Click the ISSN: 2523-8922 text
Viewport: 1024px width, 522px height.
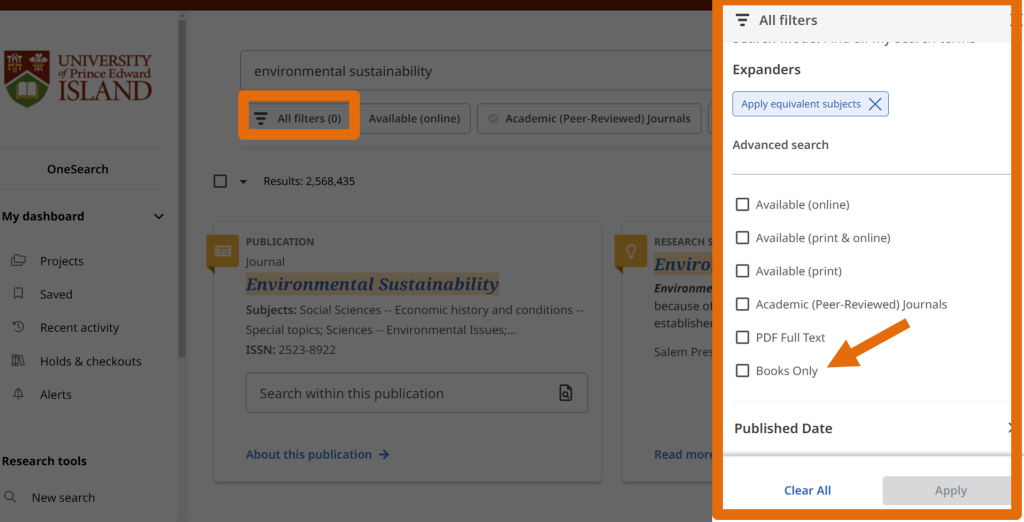coord(291,350)
